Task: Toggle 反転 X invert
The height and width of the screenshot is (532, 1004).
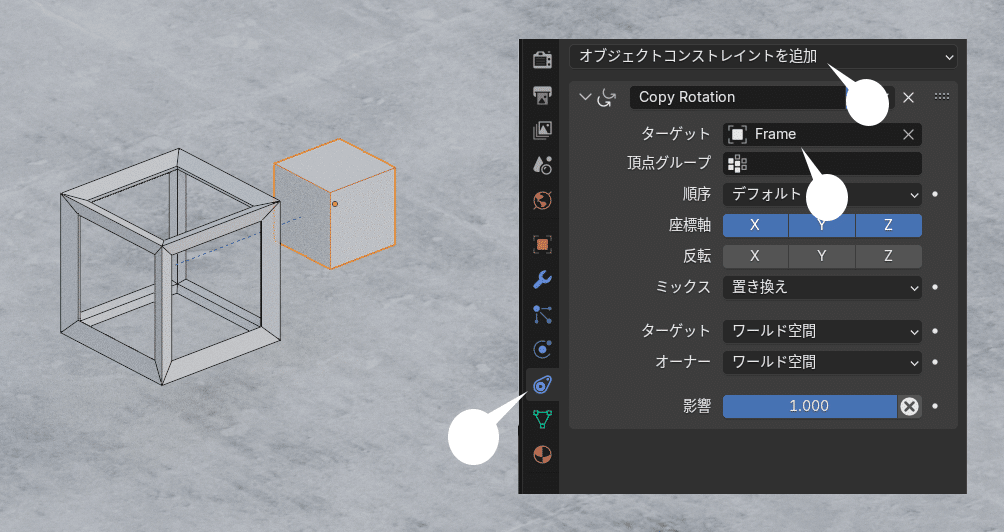Action: pyautogui.click(x=756, y=256)
